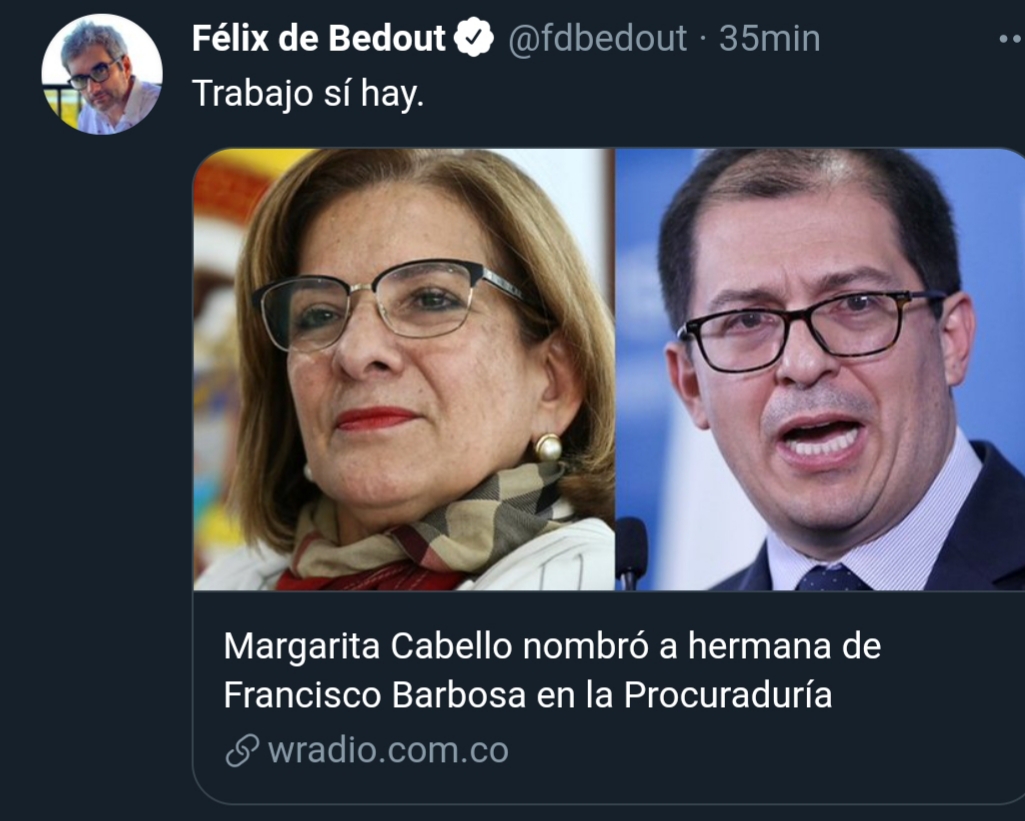Click the @fdbedout handle
This screenshot has height=821, width=1025.
pyautogui.click(x=597, y=39)
